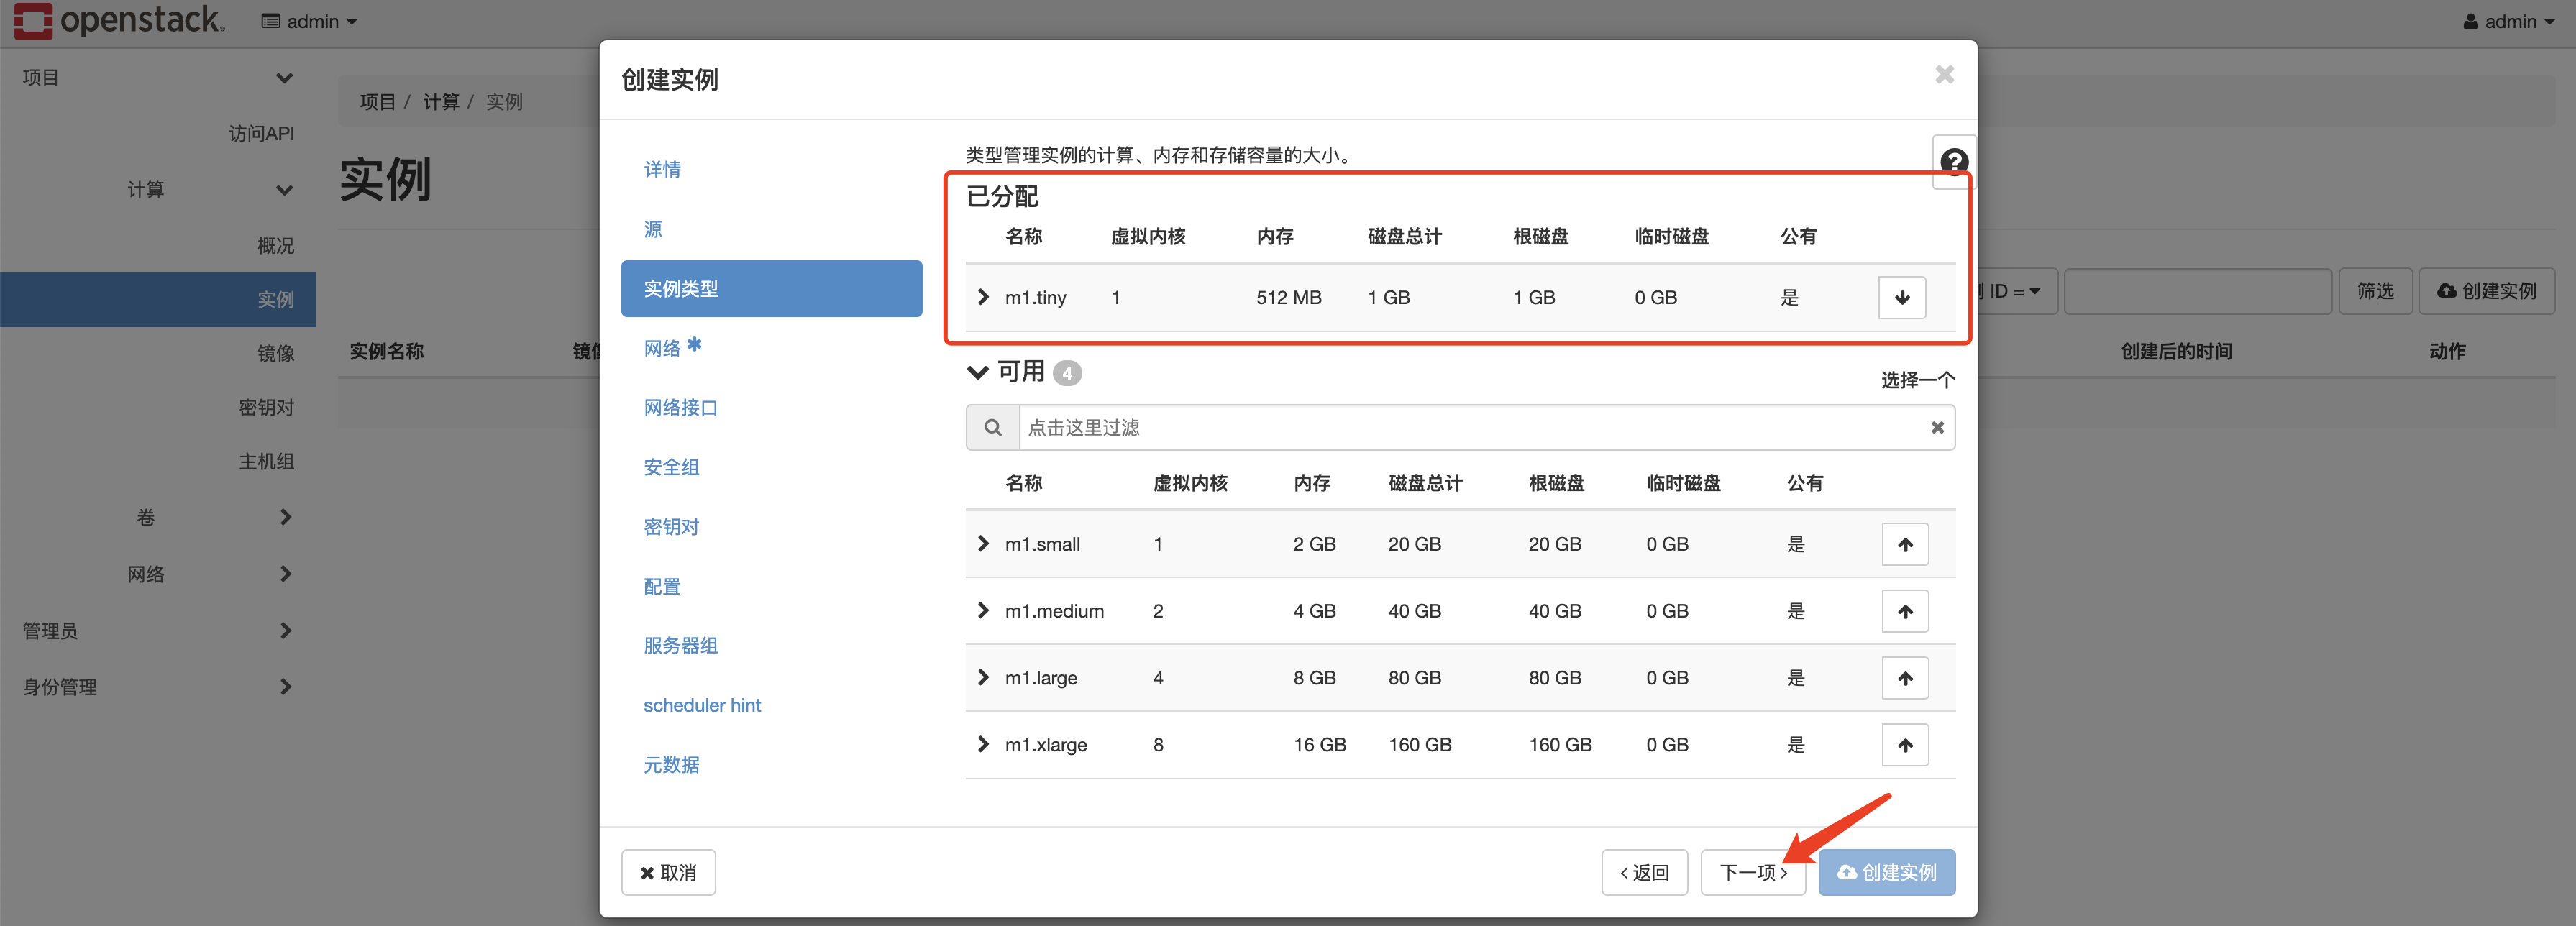Click the search magnifier icon
The image size is (2576, 926).
[x=992, y=428]
